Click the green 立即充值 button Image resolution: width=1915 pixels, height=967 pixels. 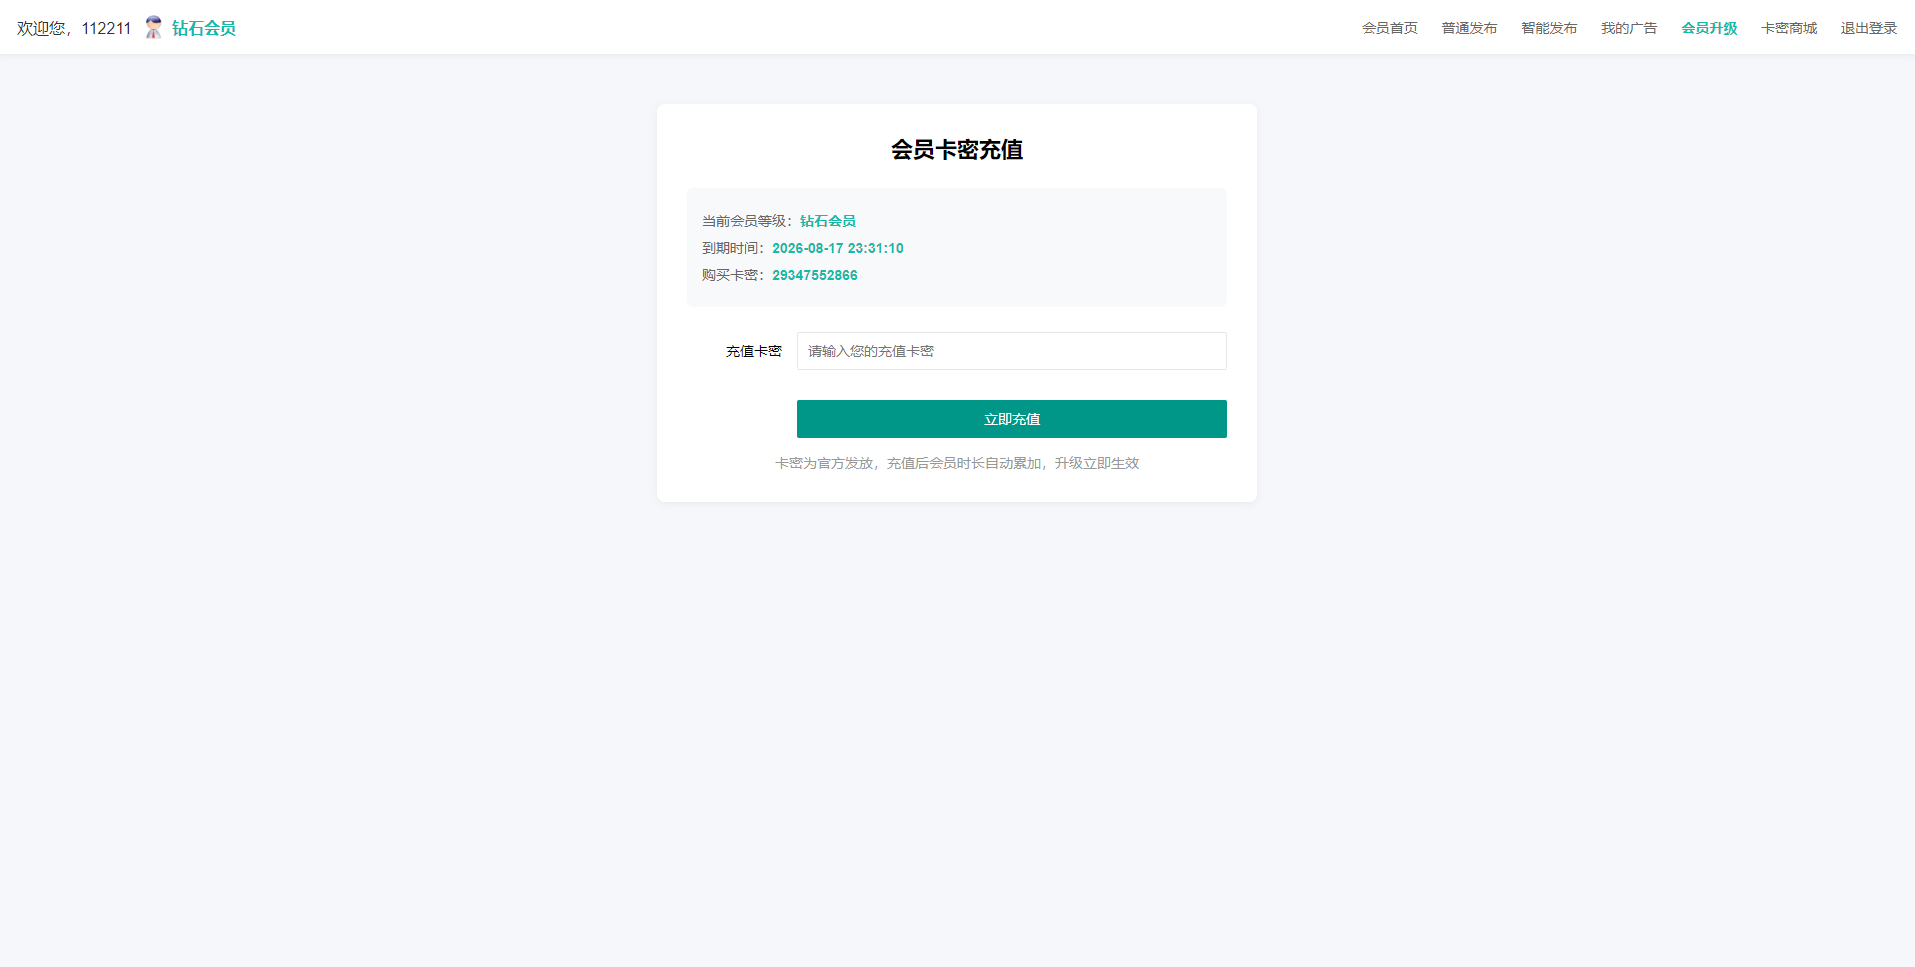pyautogui.click(x=1011, y=419)
